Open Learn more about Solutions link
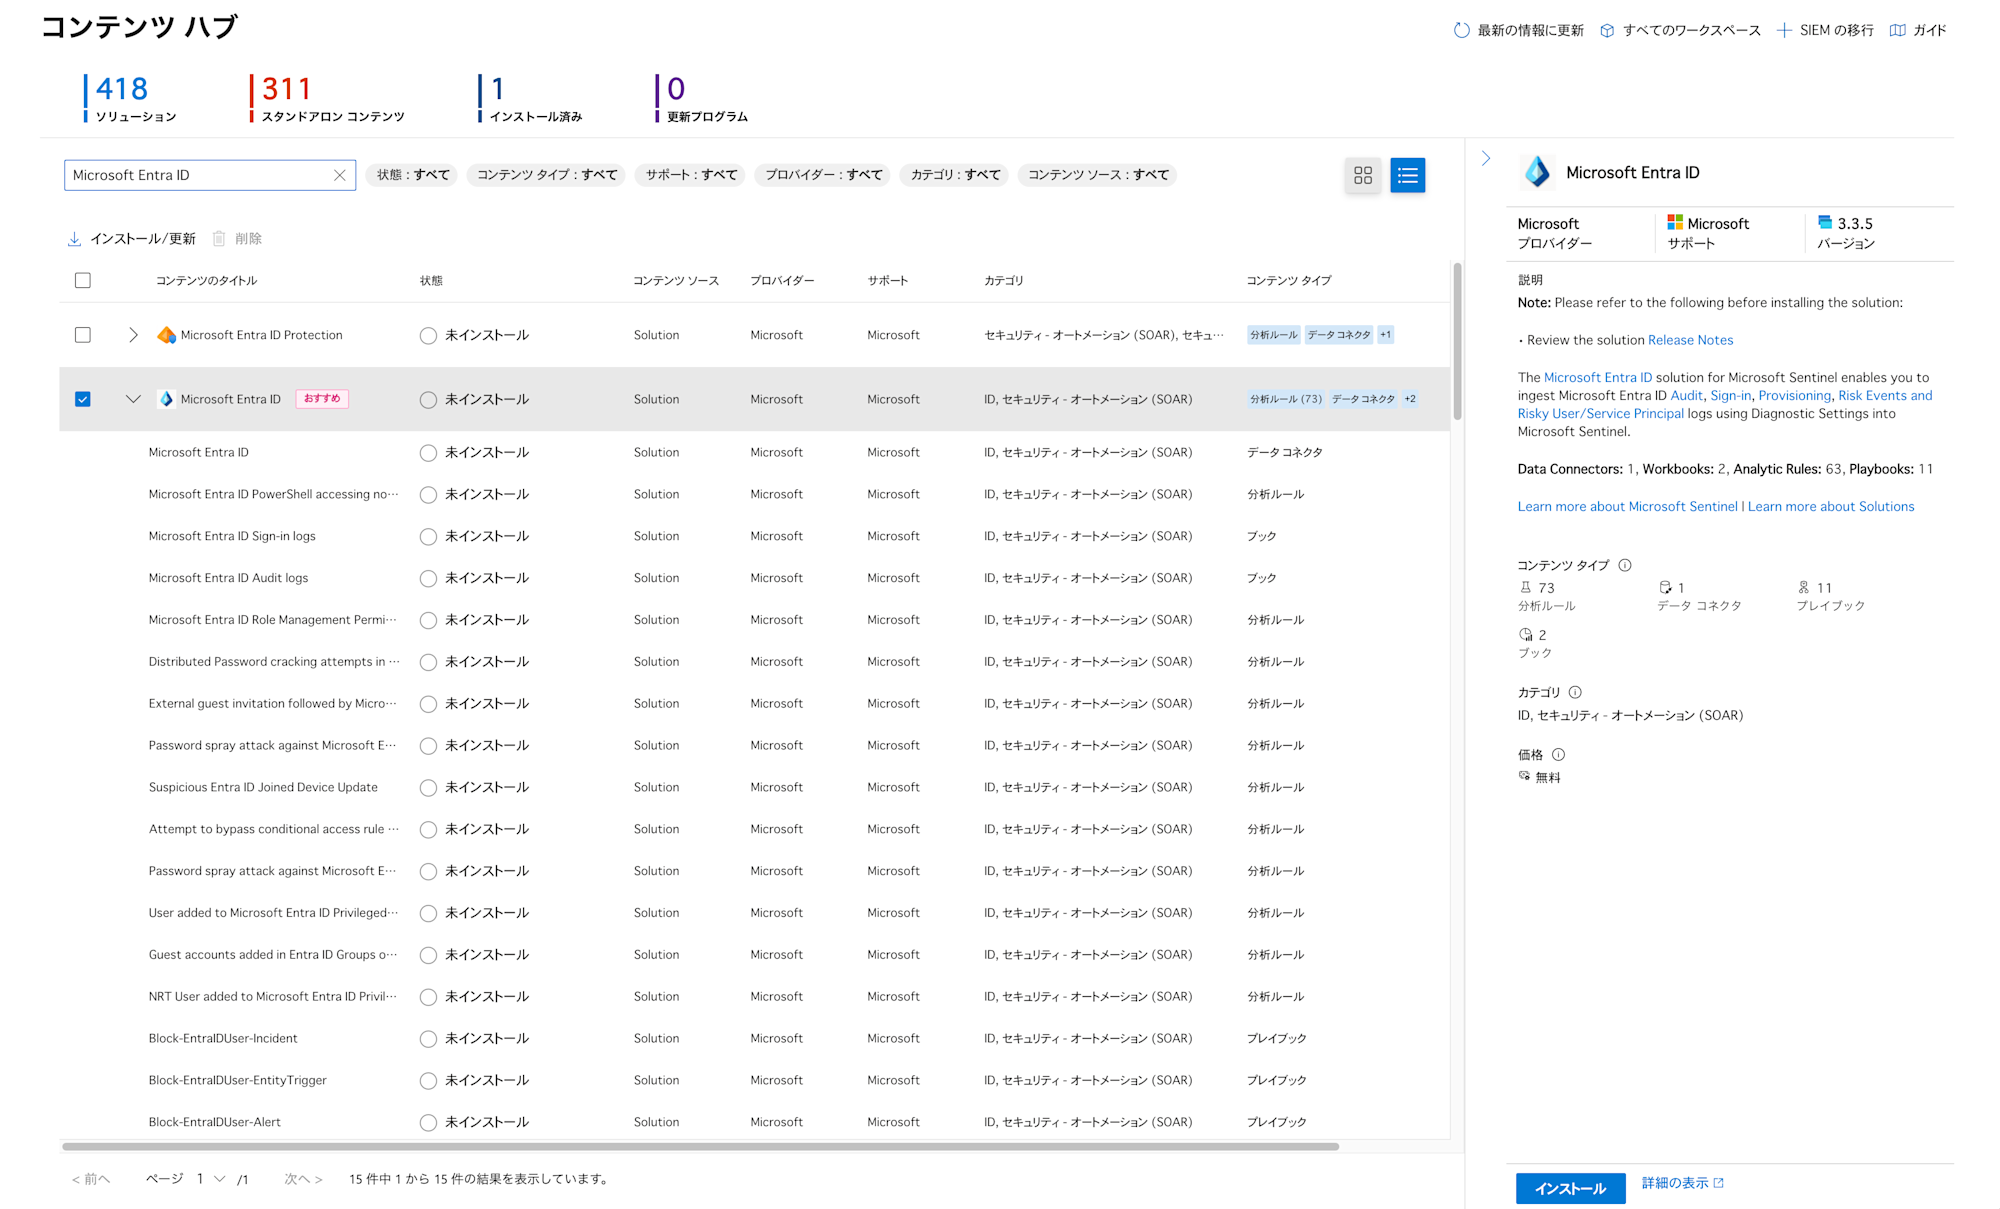 pos(1830,507)
